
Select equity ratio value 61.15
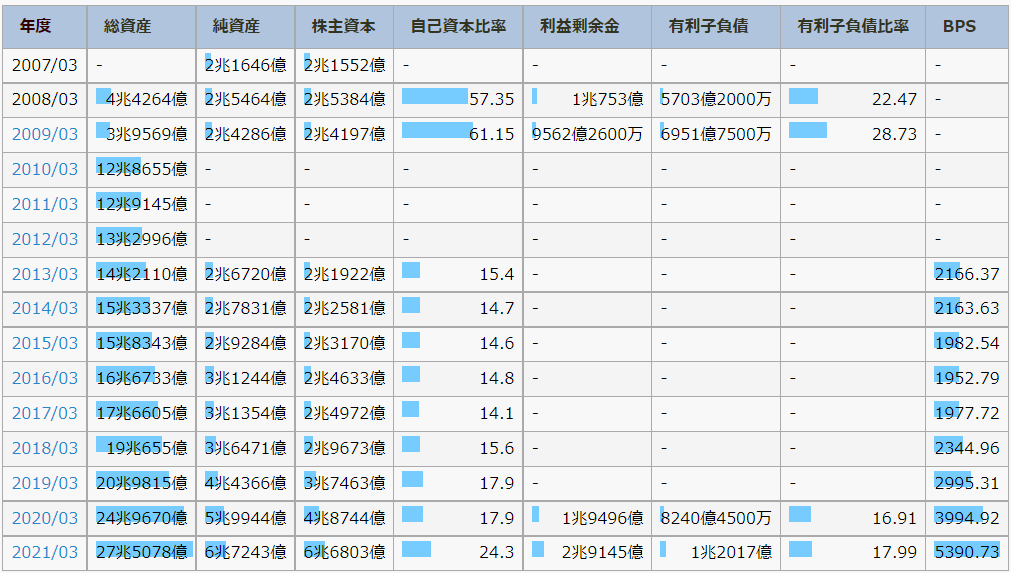(491, 134)
